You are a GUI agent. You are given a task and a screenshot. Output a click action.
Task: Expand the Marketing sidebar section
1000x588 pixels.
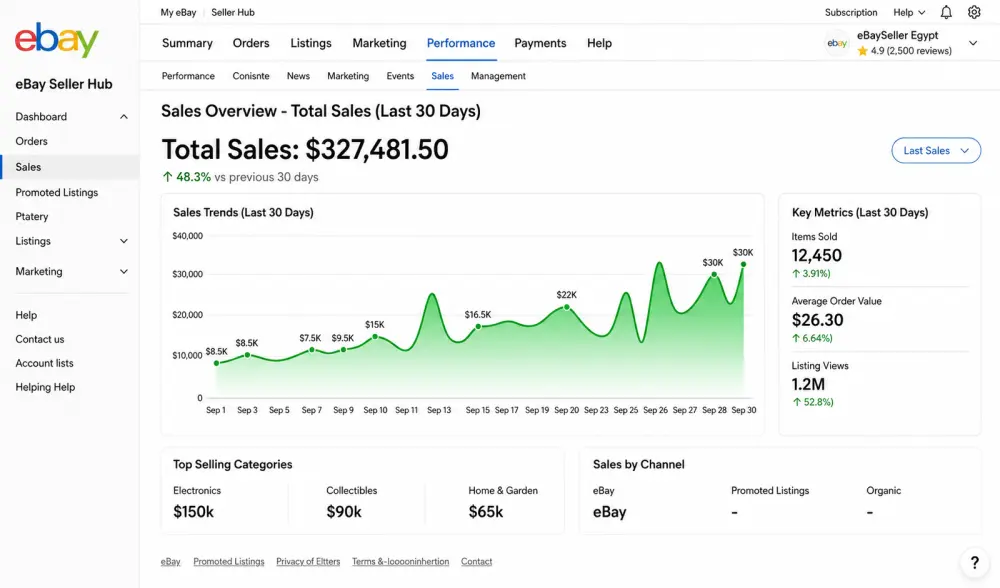124,272
